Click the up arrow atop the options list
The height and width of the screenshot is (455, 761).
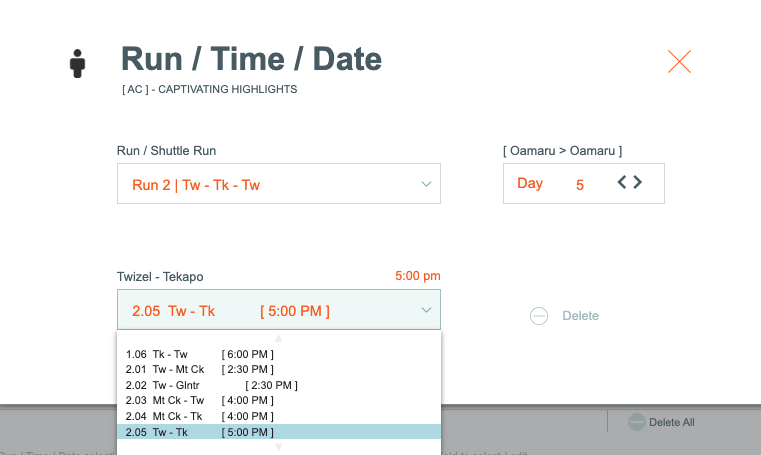click(279, 338)
